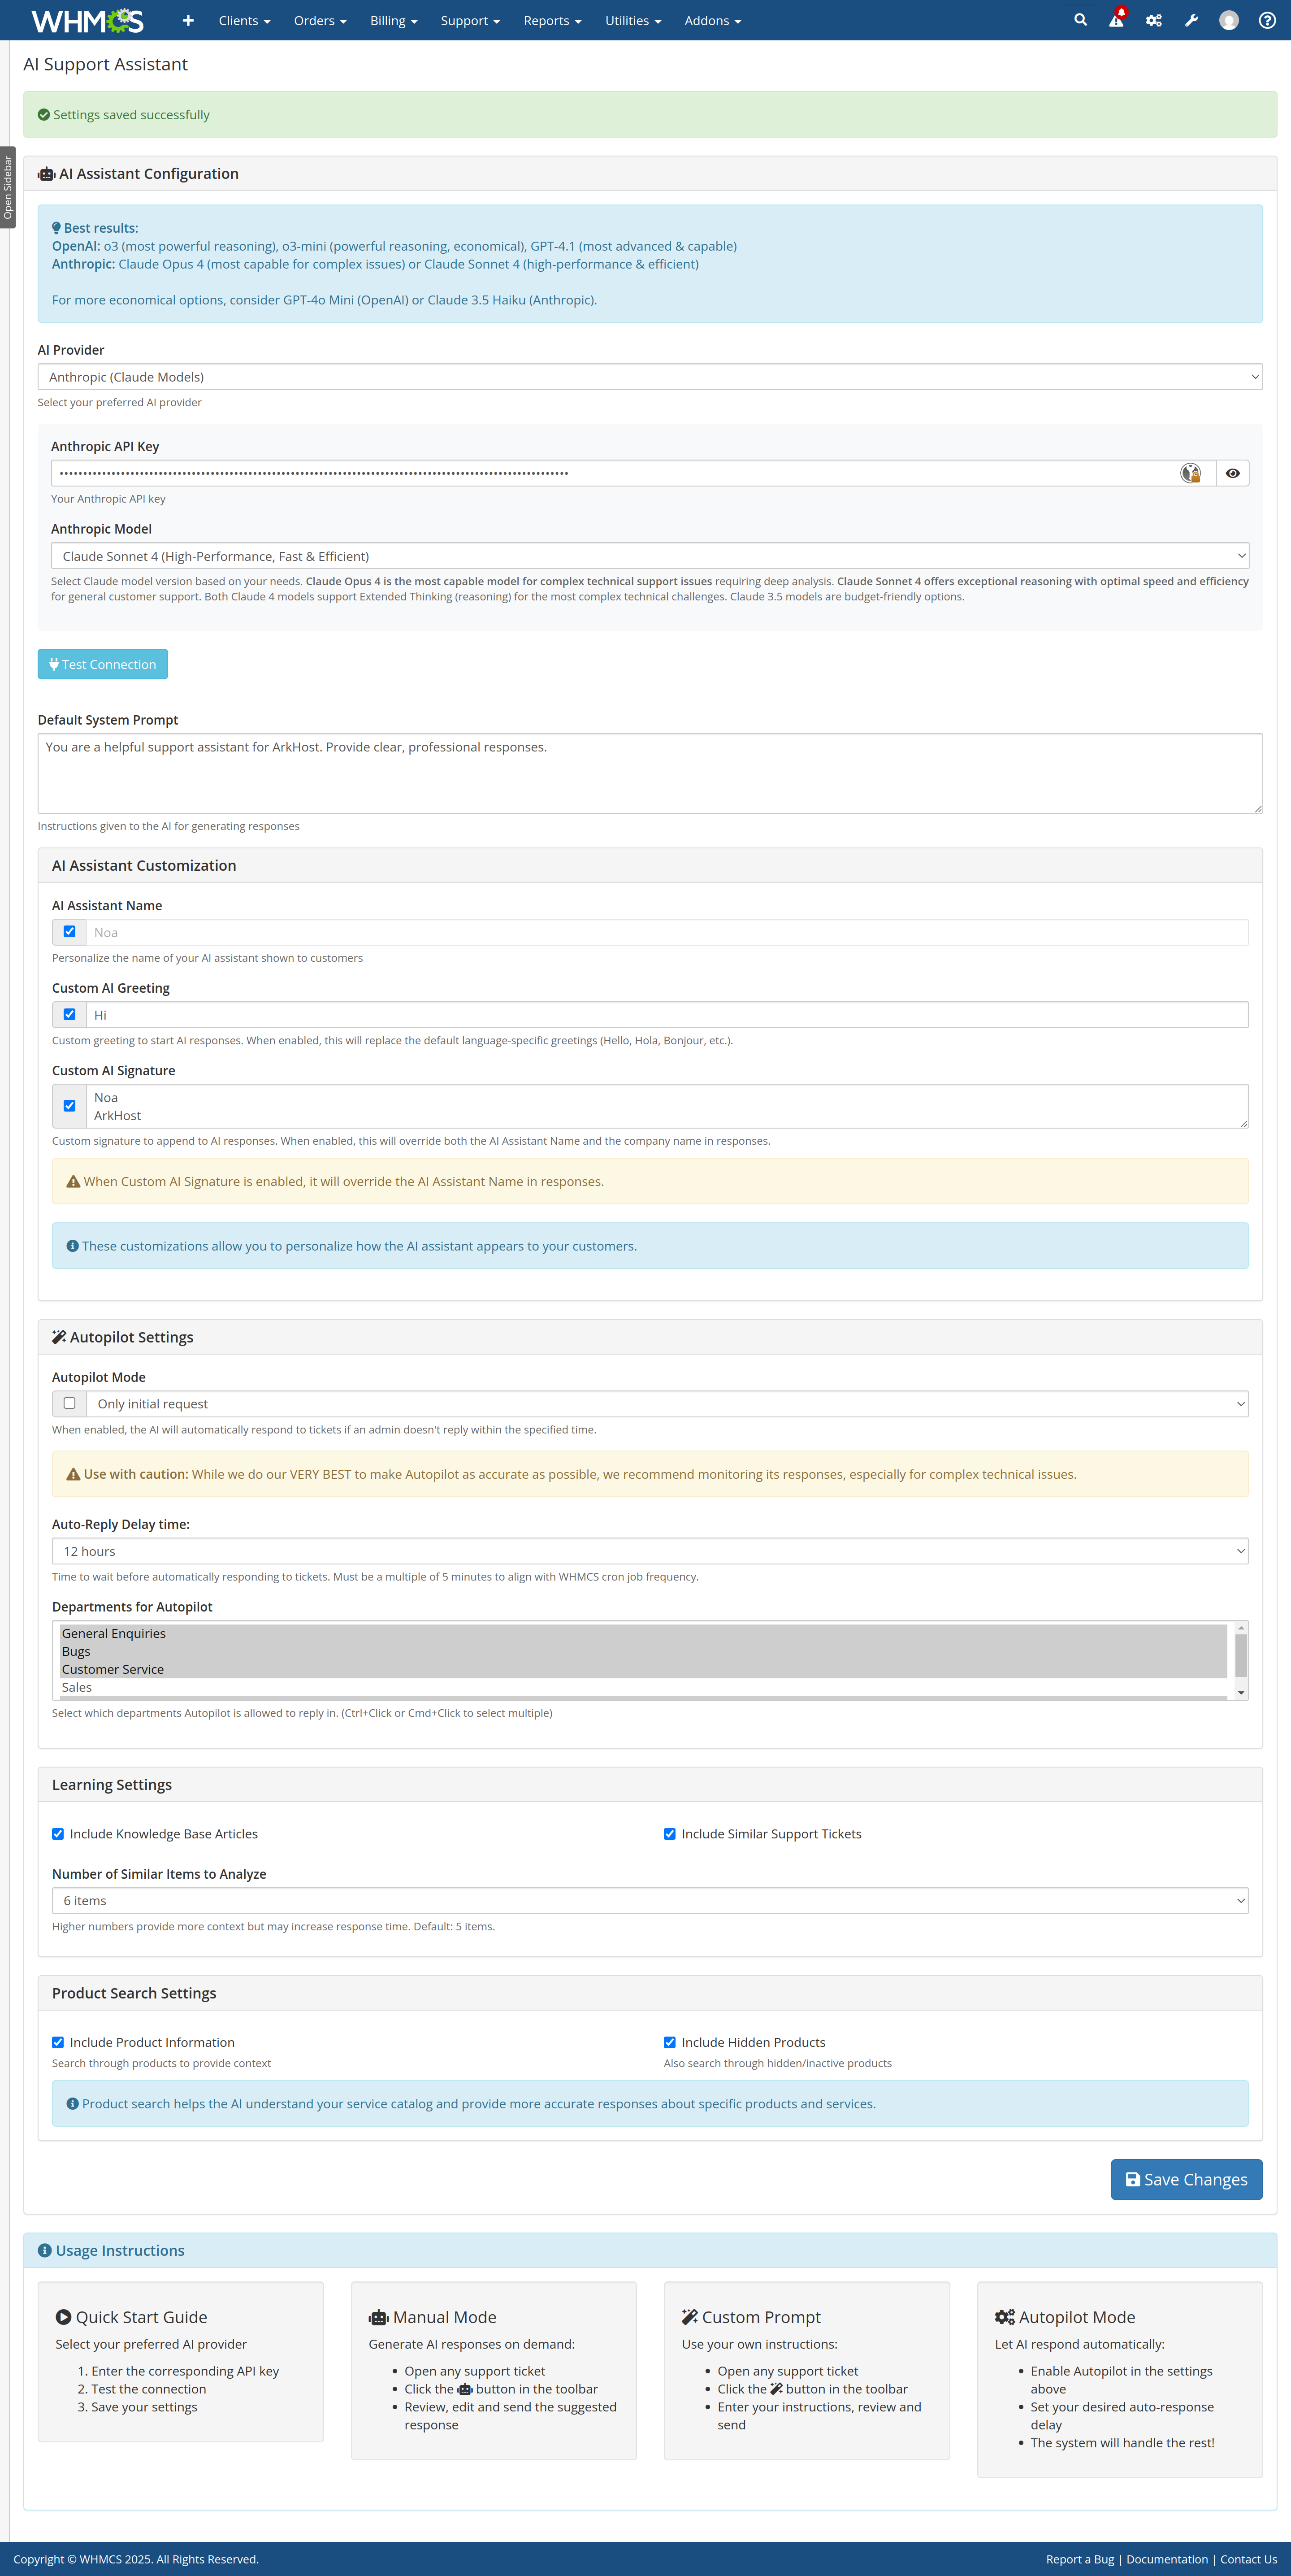Toggle the Custom AI Greeting checkbox
This screenshot has width=1291, height=2576.
(69, 1014)
